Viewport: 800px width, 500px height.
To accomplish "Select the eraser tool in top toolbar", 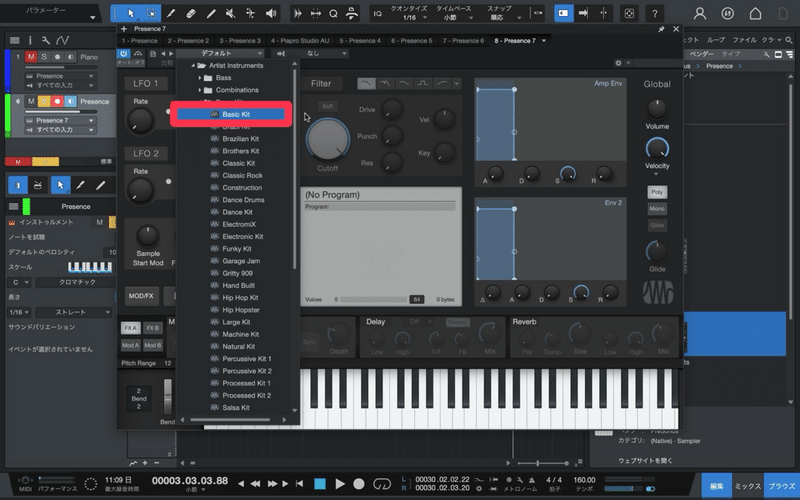I will (x=191, y=13).
